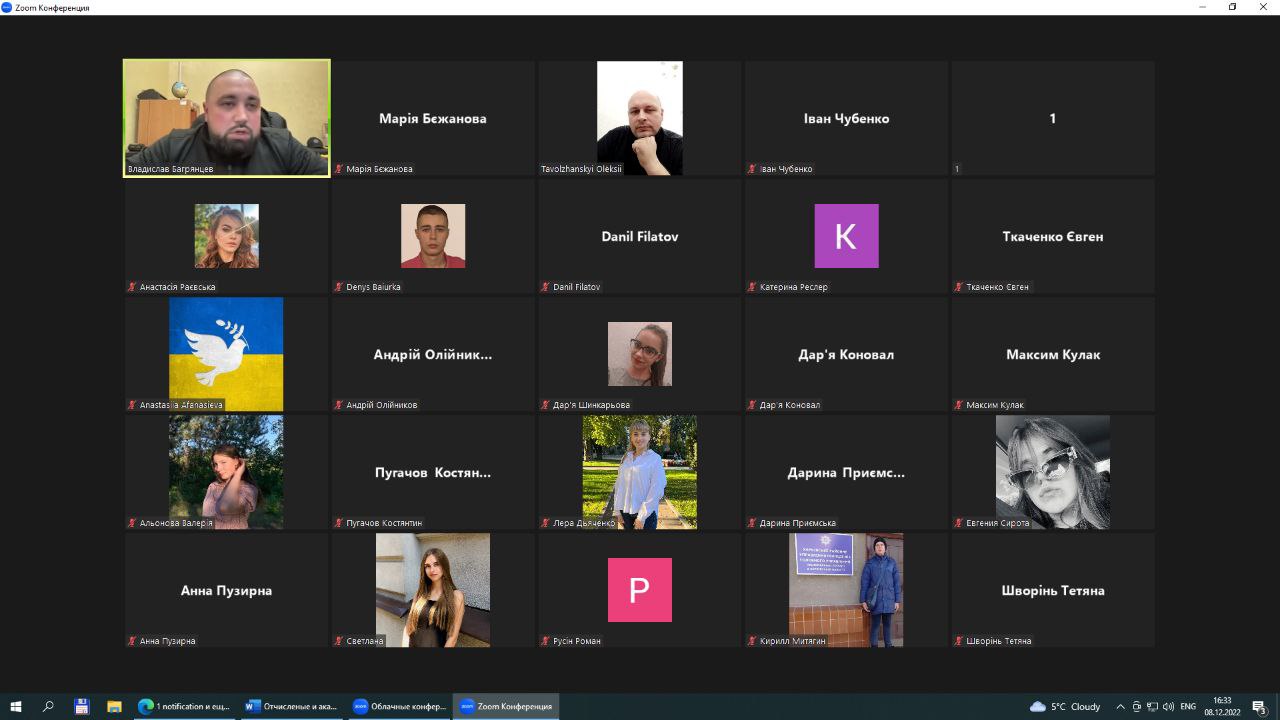Toggle the volume speaker icon in system tray
The height and width of the screenshot is (720, 1280).
(1167, 706)
